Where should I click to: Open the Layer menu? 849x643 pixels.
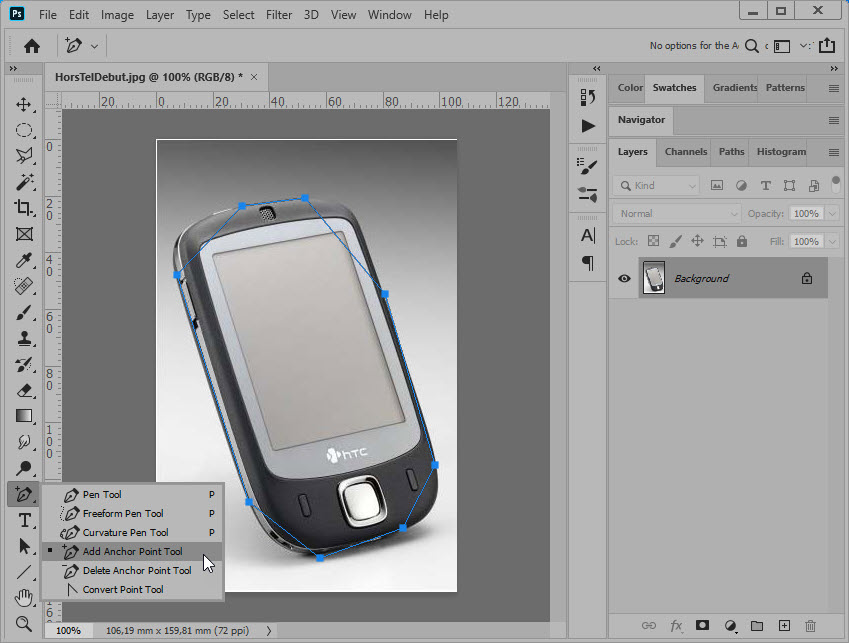[x=160, y=15]
